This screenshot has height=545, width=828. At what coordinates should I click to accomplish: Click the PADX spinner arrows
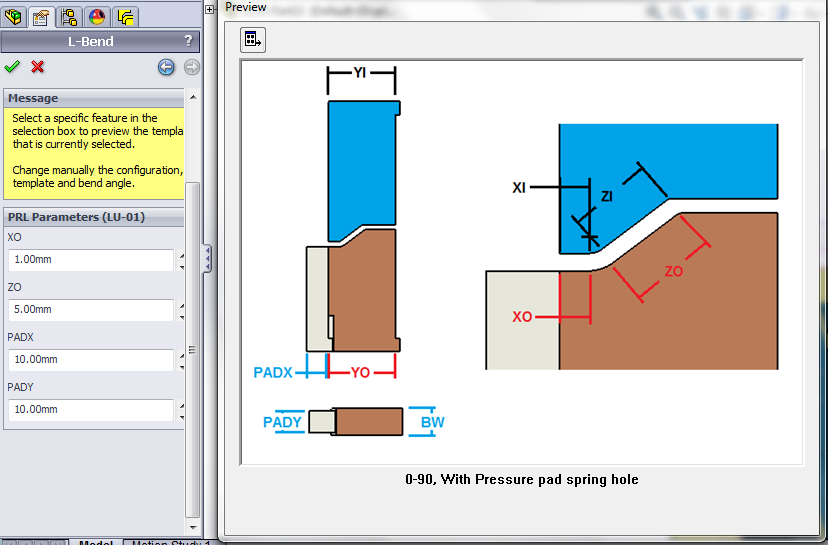pos(181,360)
